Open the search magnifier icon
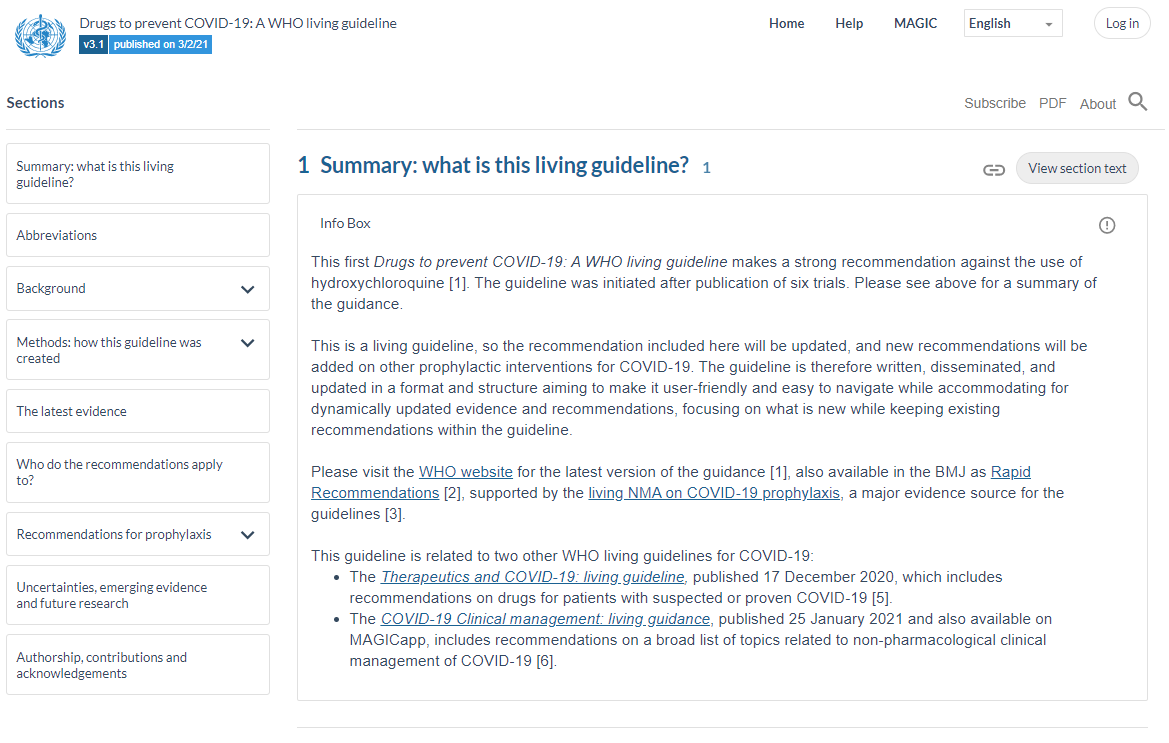The width and height of the screenshot is (1169, 743). pyautogui.click(x=1137, y=101)
